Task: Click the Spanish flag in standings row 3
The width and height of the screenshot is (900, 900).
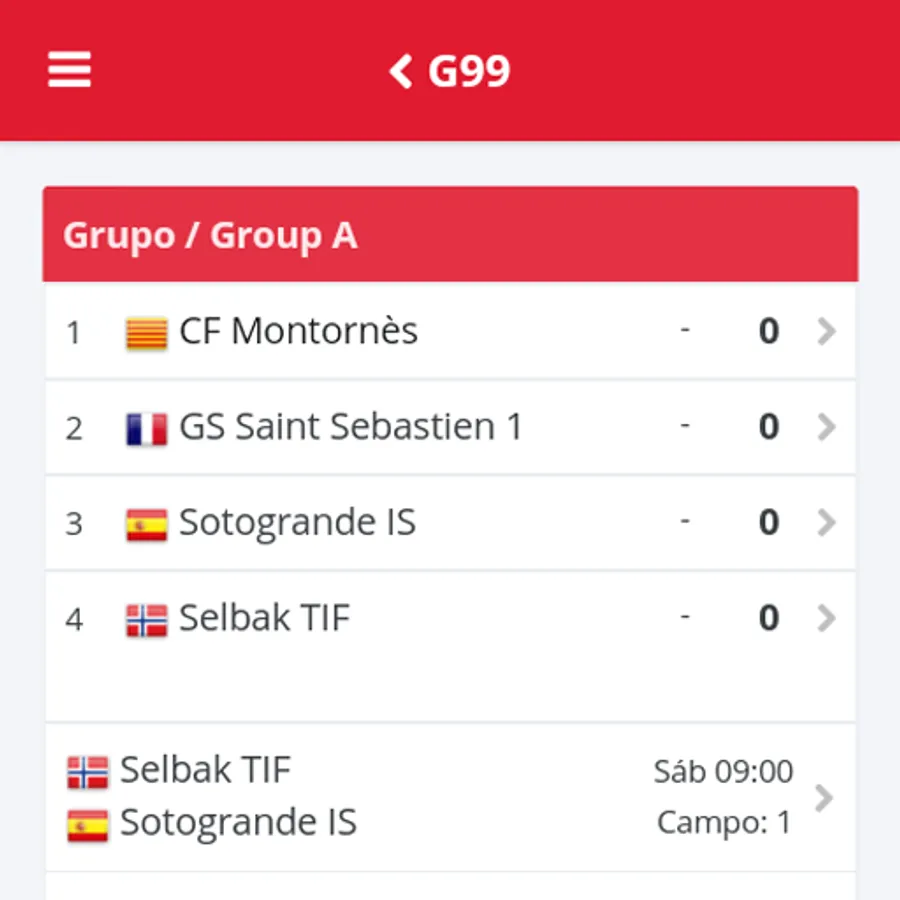Action: coord(147,525)
